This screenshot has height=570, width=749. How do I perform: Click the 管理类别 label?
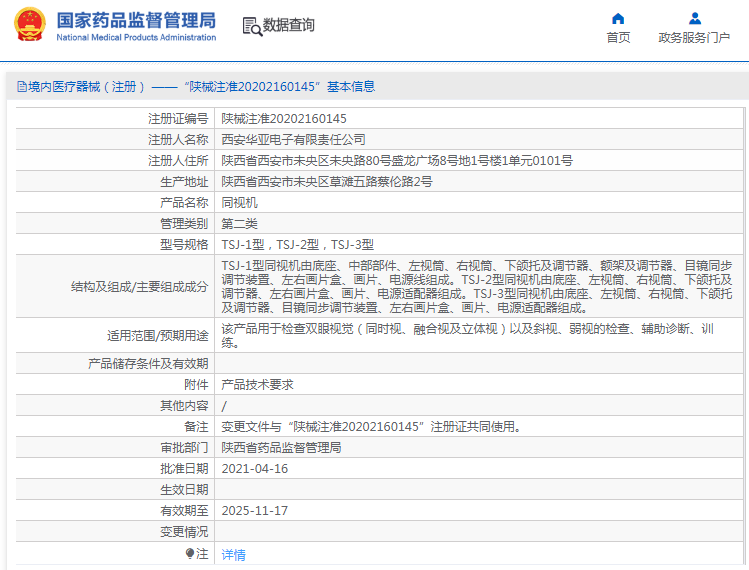click(x=184, y=224)
